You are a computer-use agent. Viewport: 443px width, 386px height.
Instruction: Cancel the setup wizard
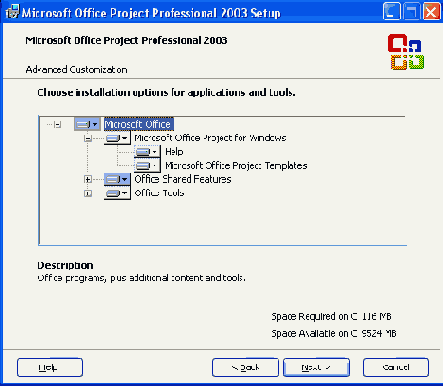[396, 367]
